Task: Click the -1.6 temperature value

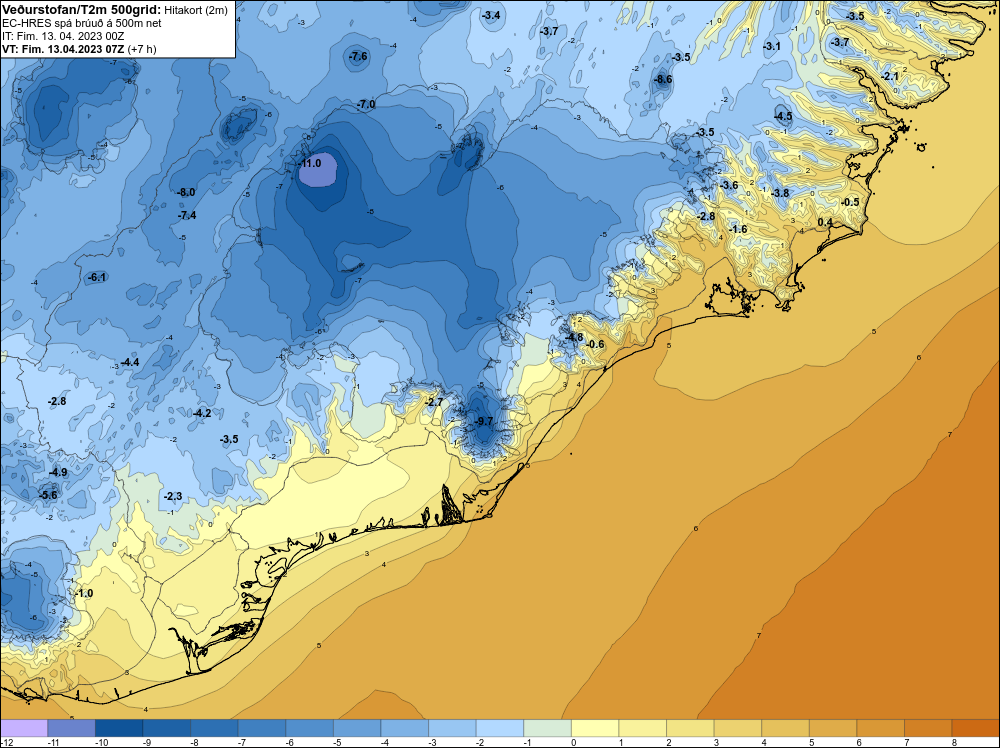Action: [x=738, y=230]
